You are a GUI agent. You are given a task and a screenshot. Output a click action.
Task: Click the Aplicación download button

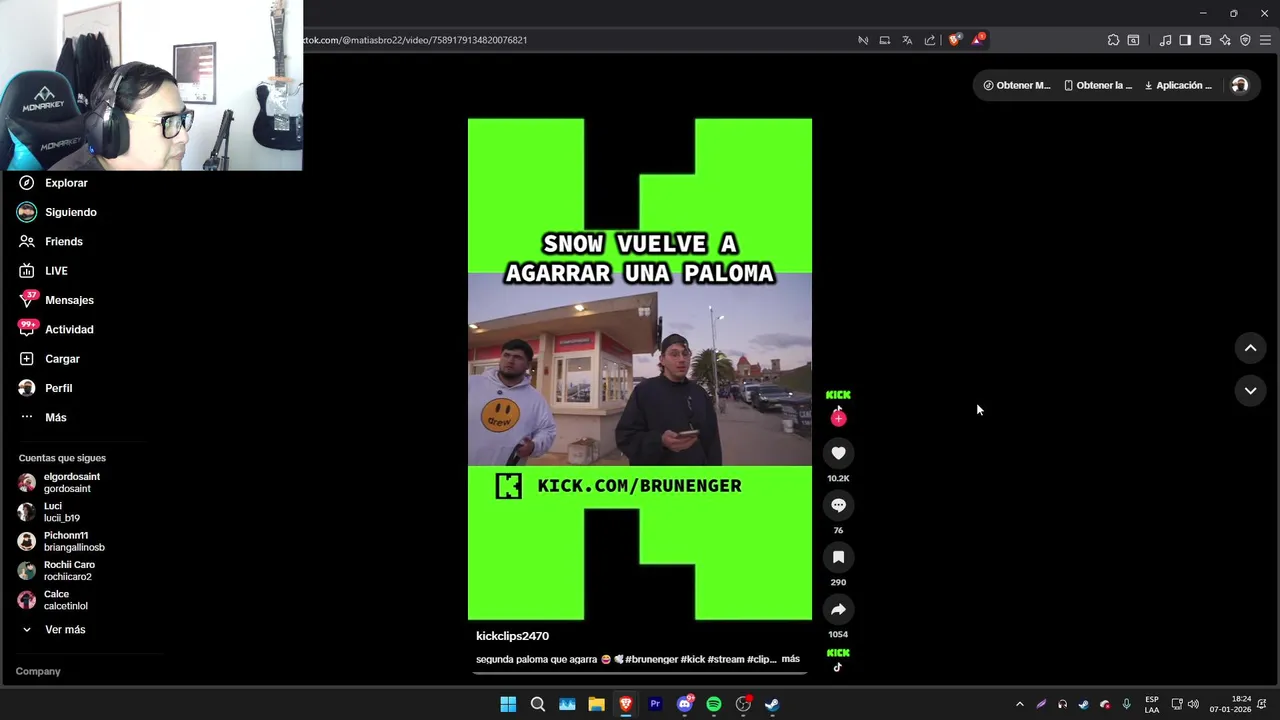[x=1178, y=85]
